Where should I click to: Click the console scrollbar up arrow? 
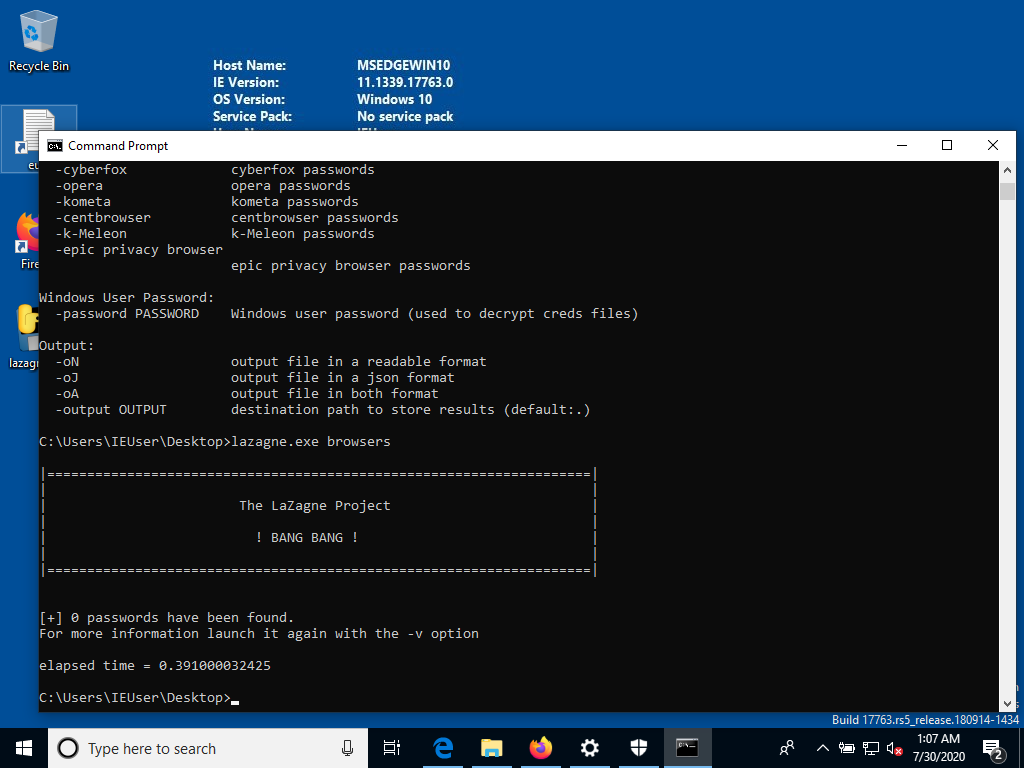pyautogui.click(x=1007, y=170)
